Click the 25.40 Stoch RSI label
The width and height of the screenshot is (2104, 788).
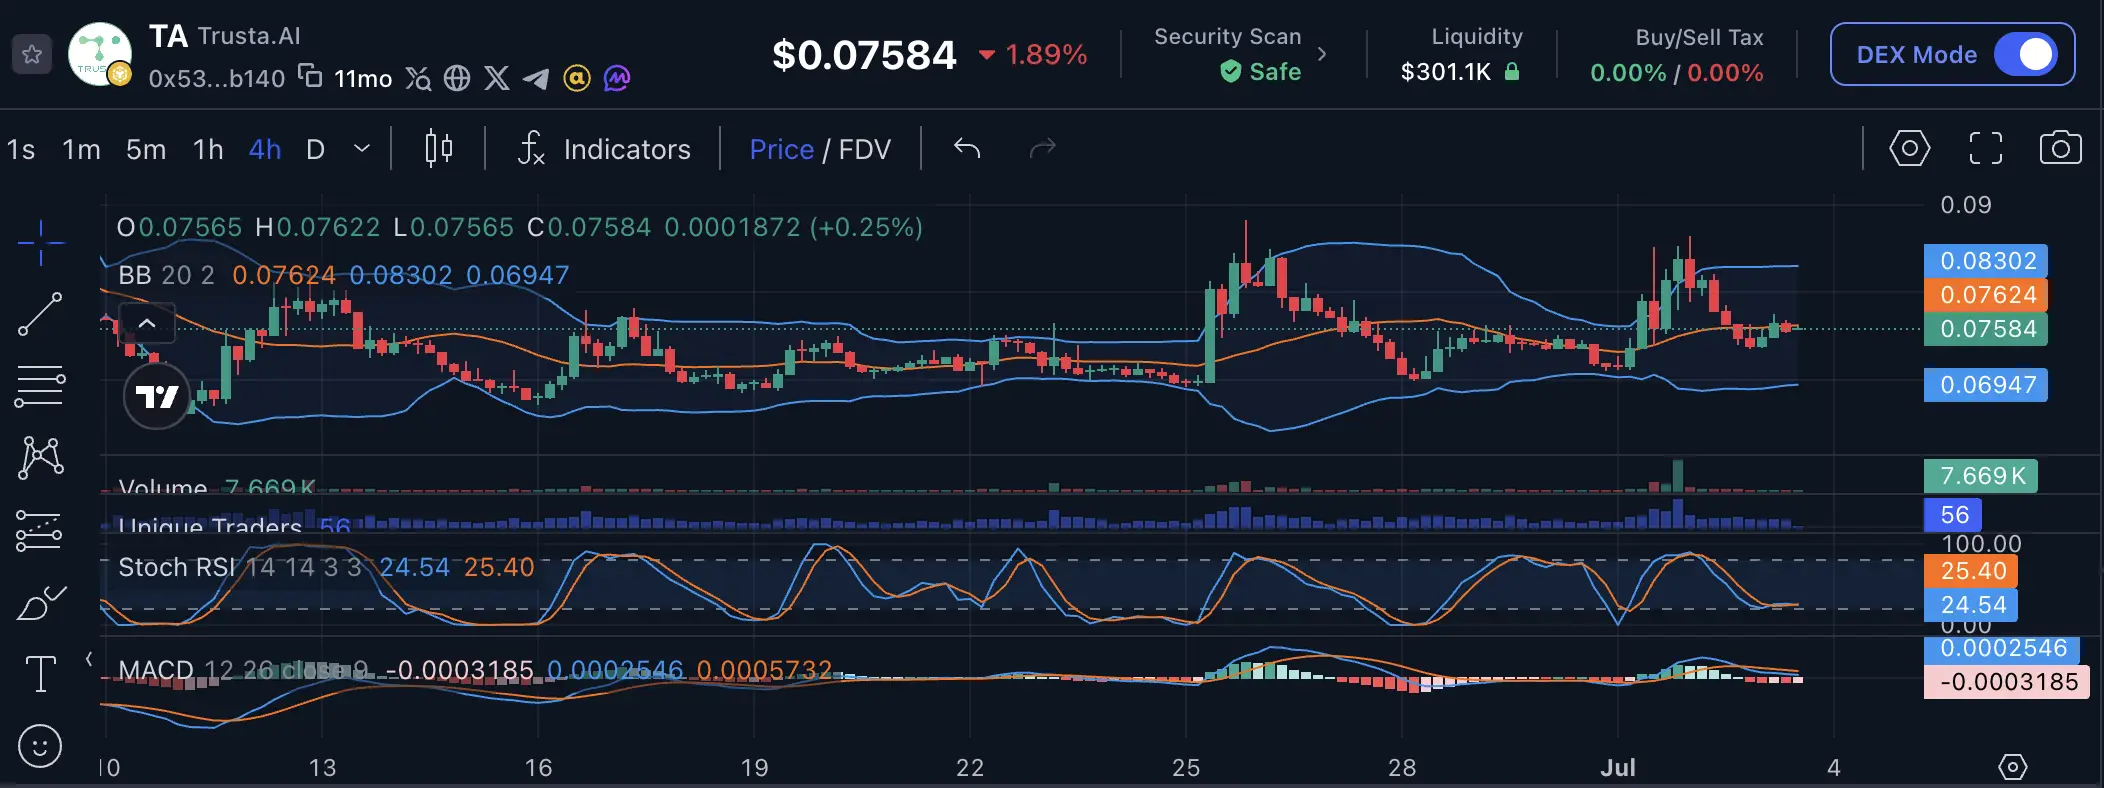pyautogui.click(x=1971, y=571)
